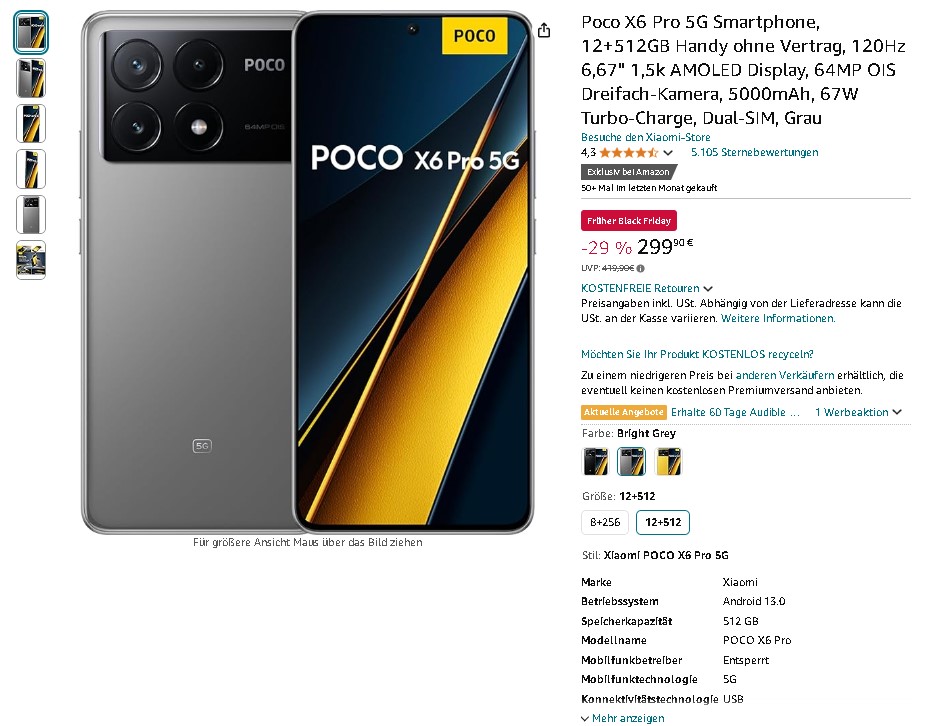Select the Bright Grey color swatch
Viewport: 926px width, 726px height.
coord(632,462)
